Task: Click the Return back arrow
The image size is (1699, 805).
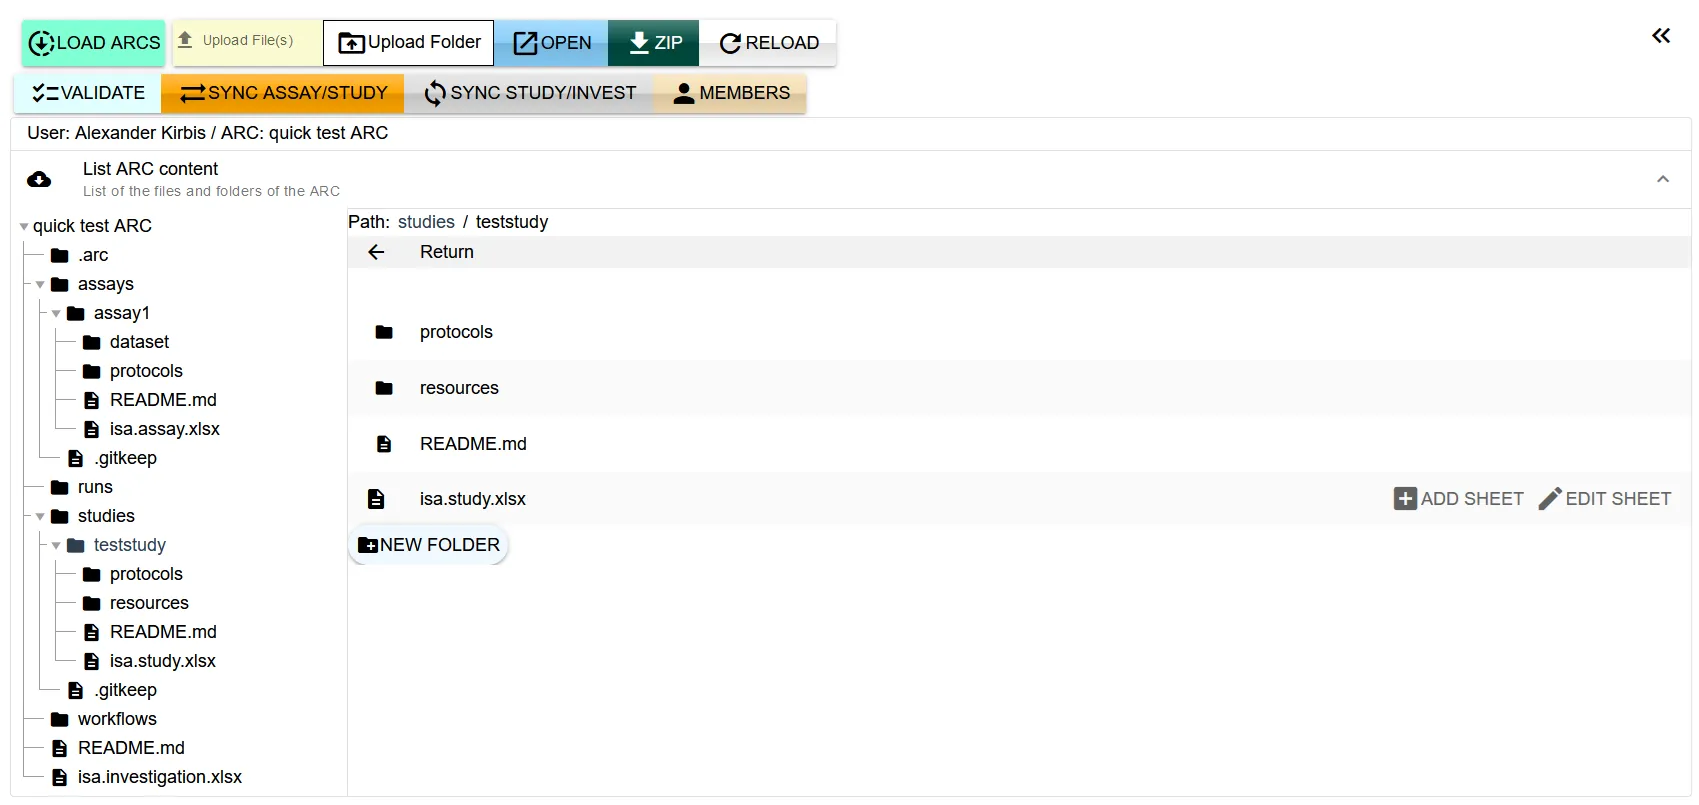Action: tap(376, 252)
